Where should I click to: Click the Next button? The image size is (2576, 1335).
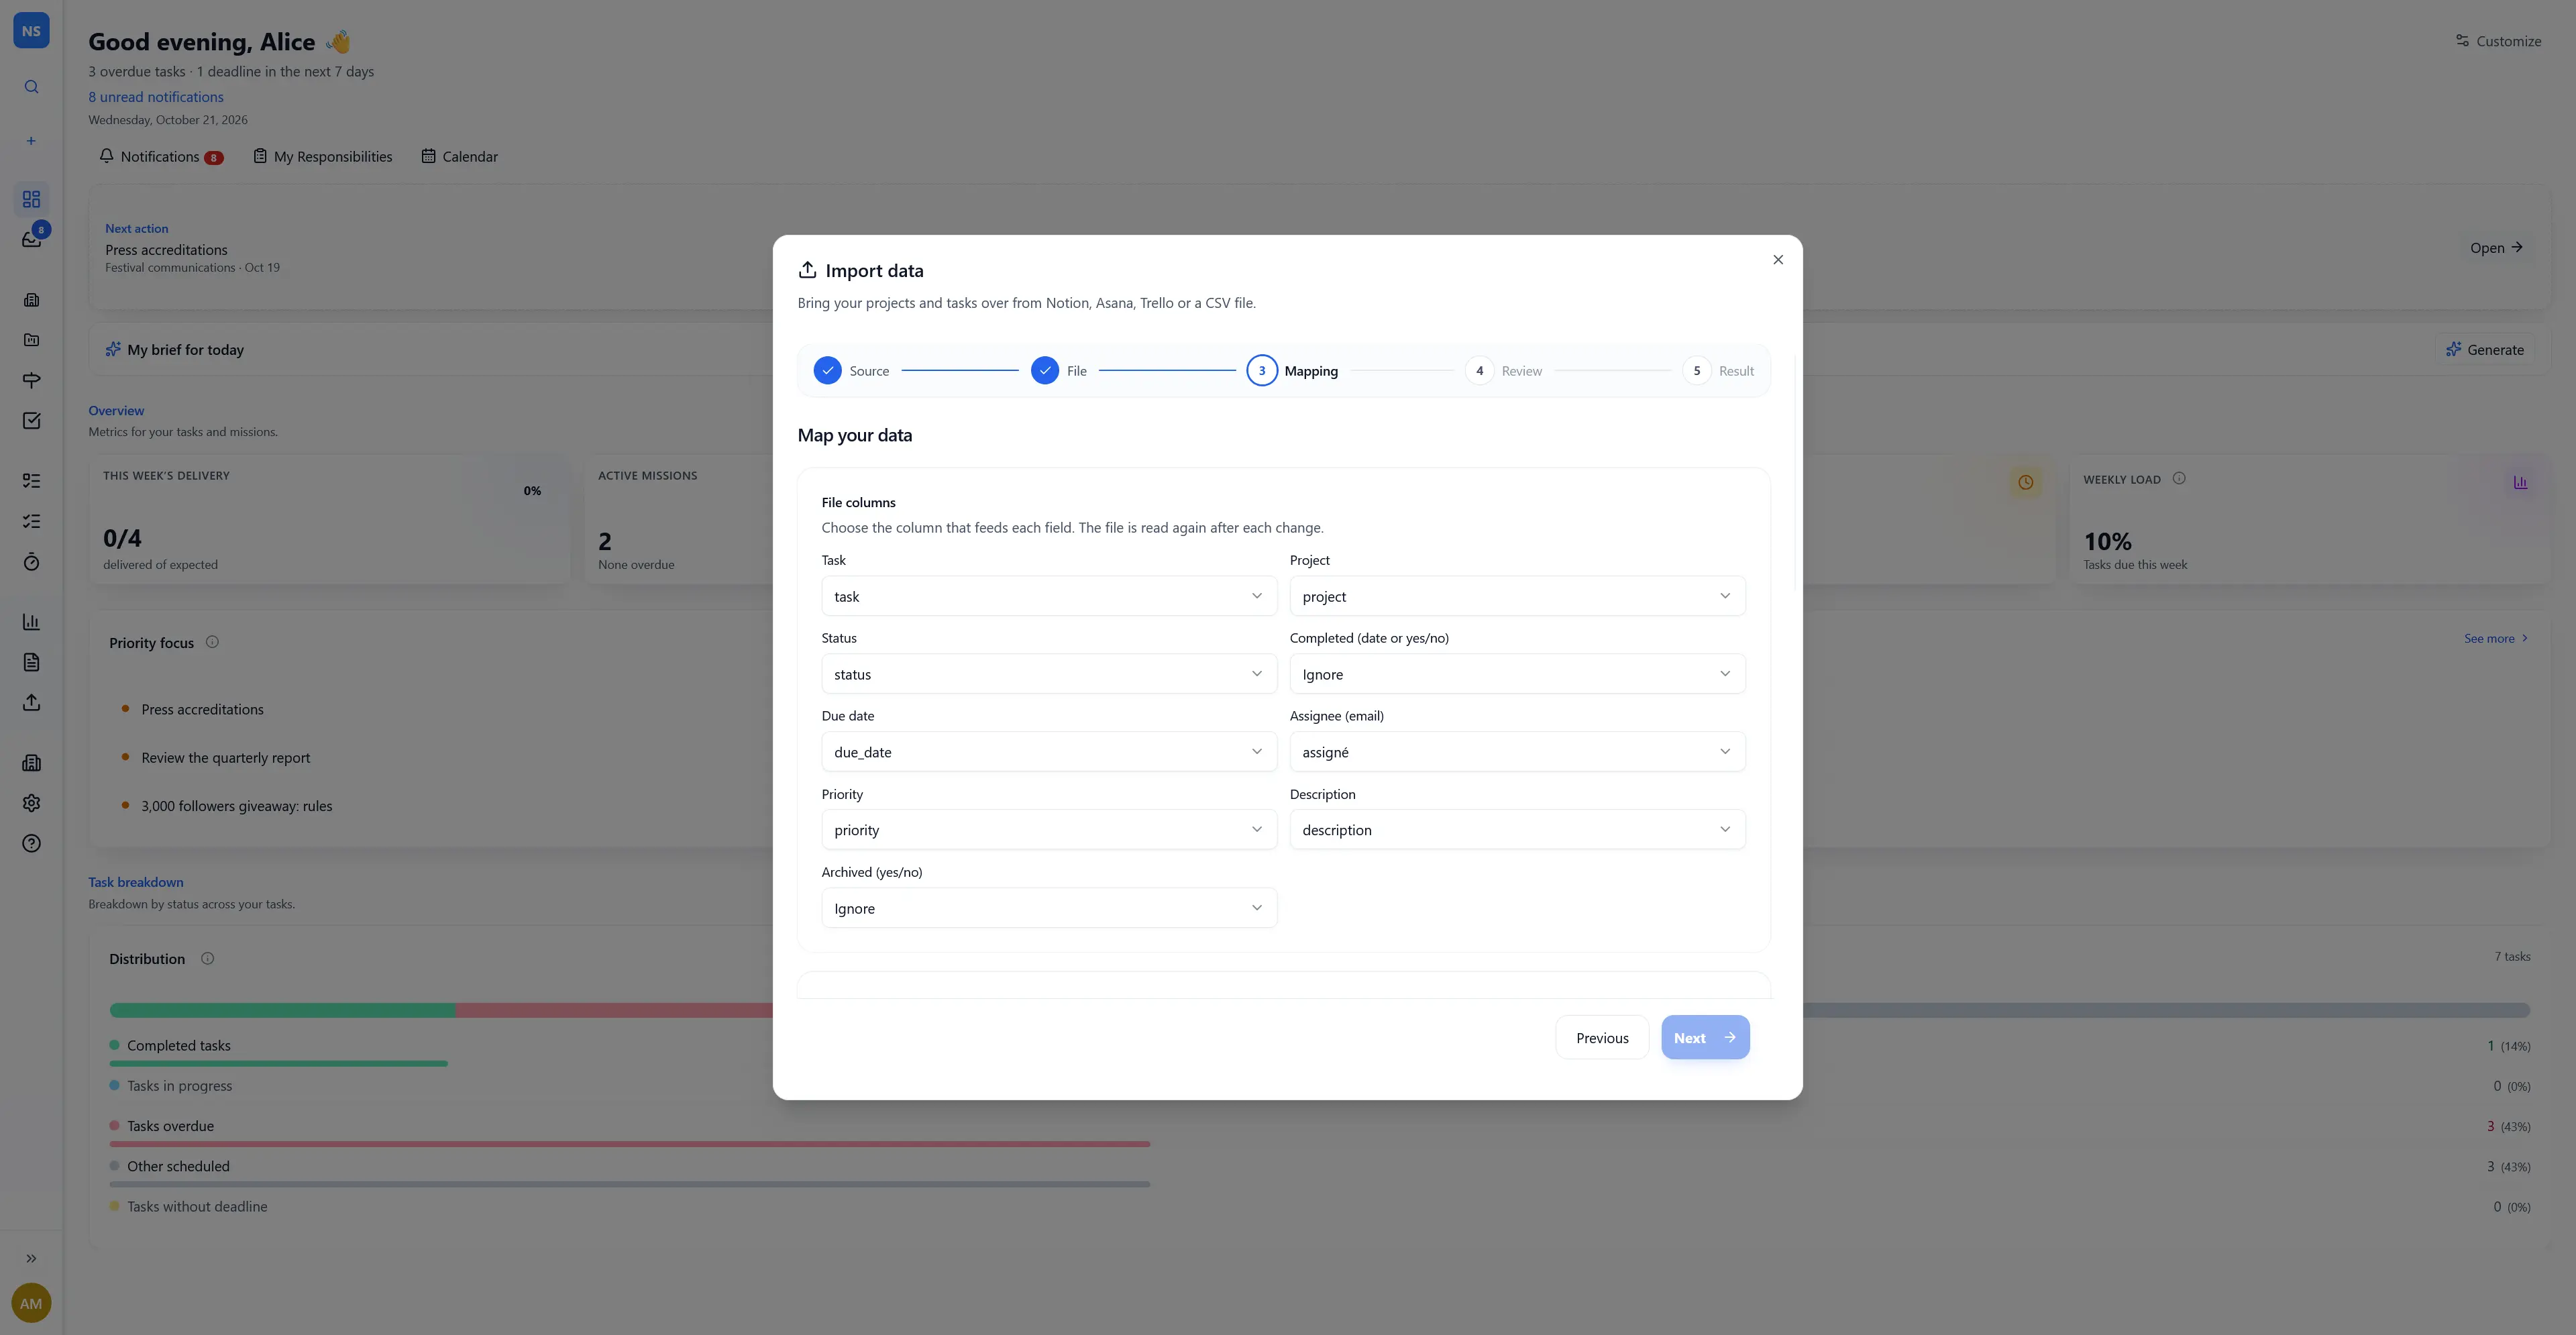click(1705, 1038)
